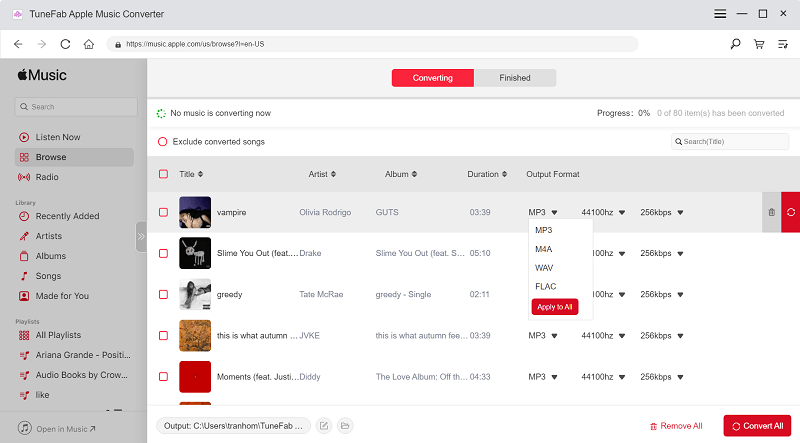This screenshot has height=443, width=800.
Task: Tick the checkbox for greedy track
Action: coord(164,294)
